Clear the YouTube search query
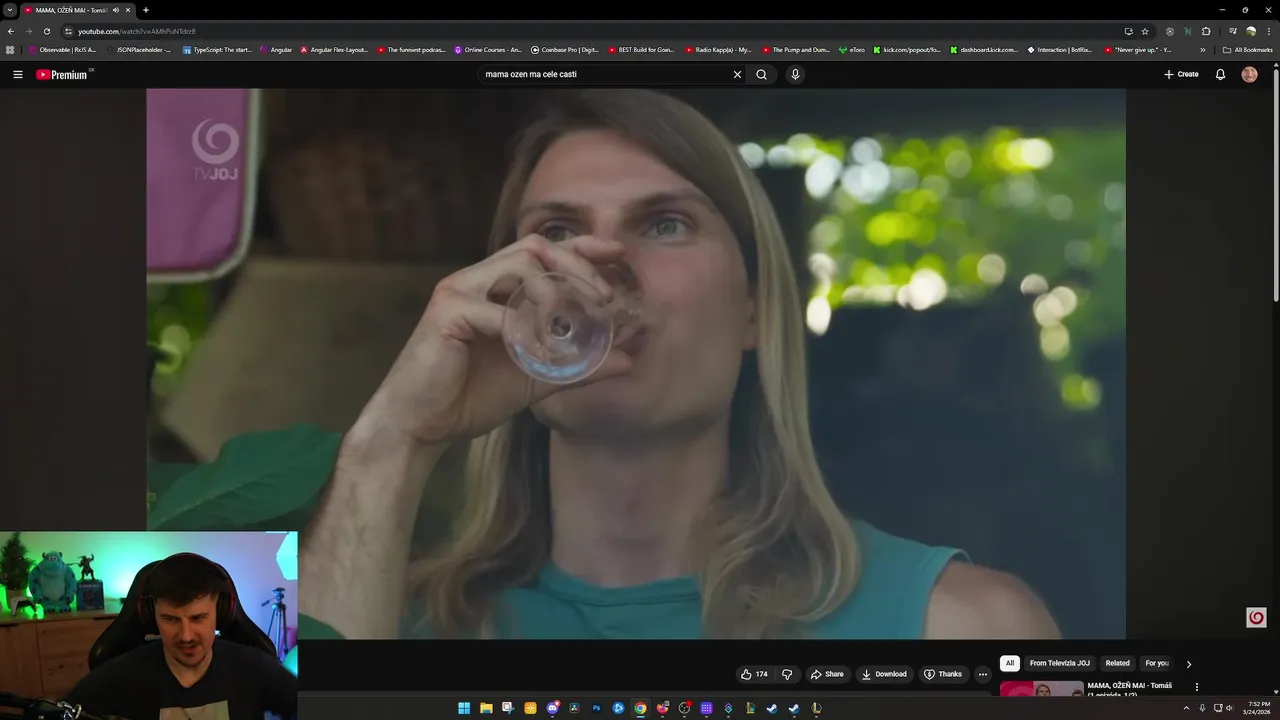The width and height of the screenshot is (1280, 720). (737, 74)
